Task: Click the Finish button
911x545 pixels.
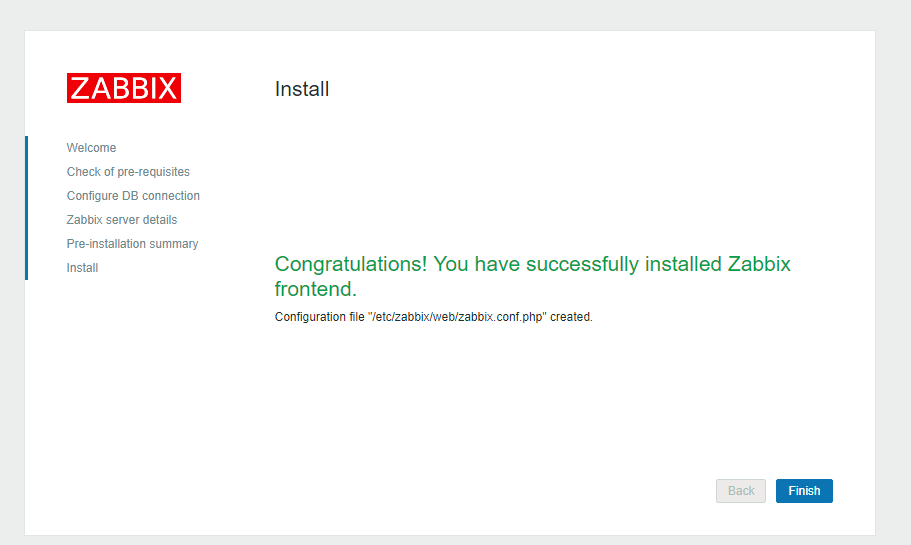Action: (804, 491)
